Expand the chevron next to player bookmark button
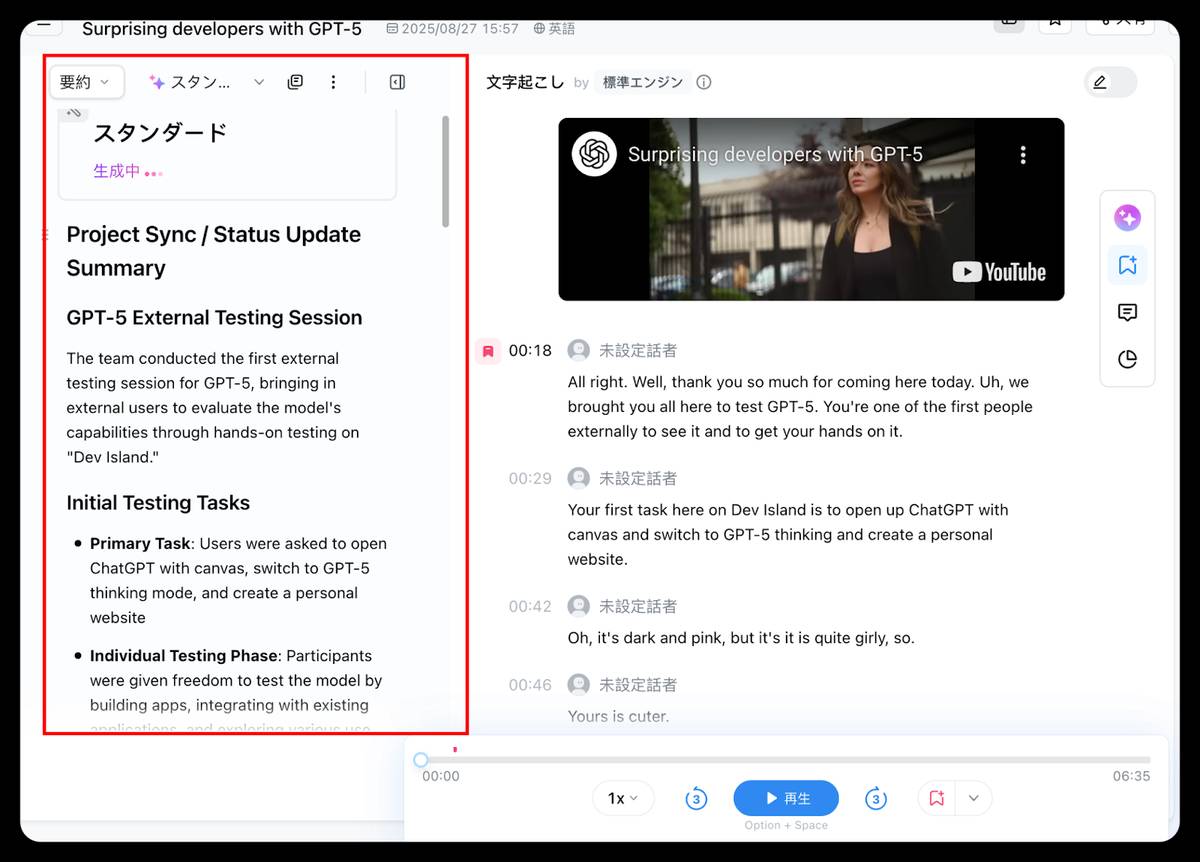Viewport: 1200px width, 862px height. (974, 798)
